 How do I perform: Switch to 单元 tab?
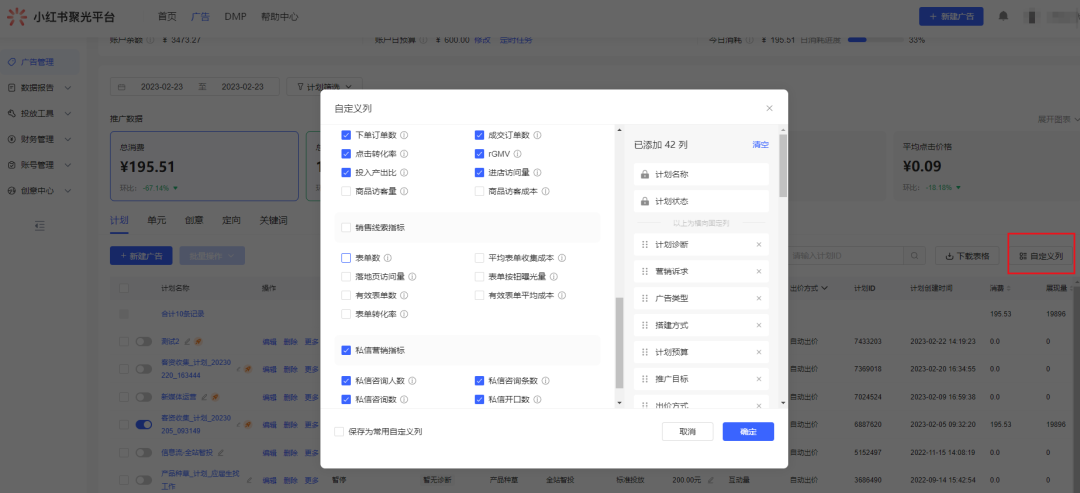click(156, 220)
